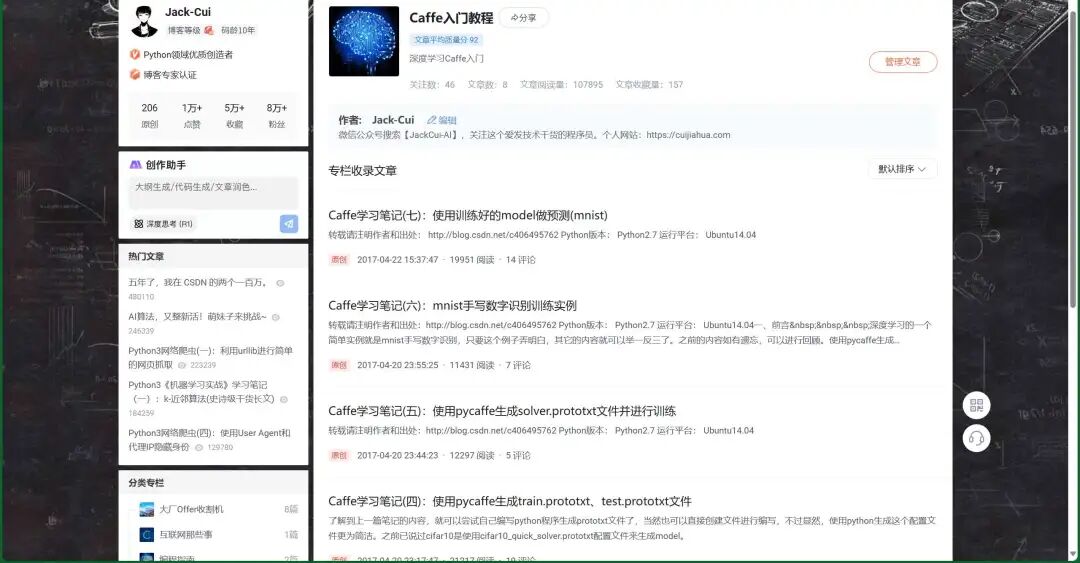Click the 分享 share button

(x=523, y=18)
